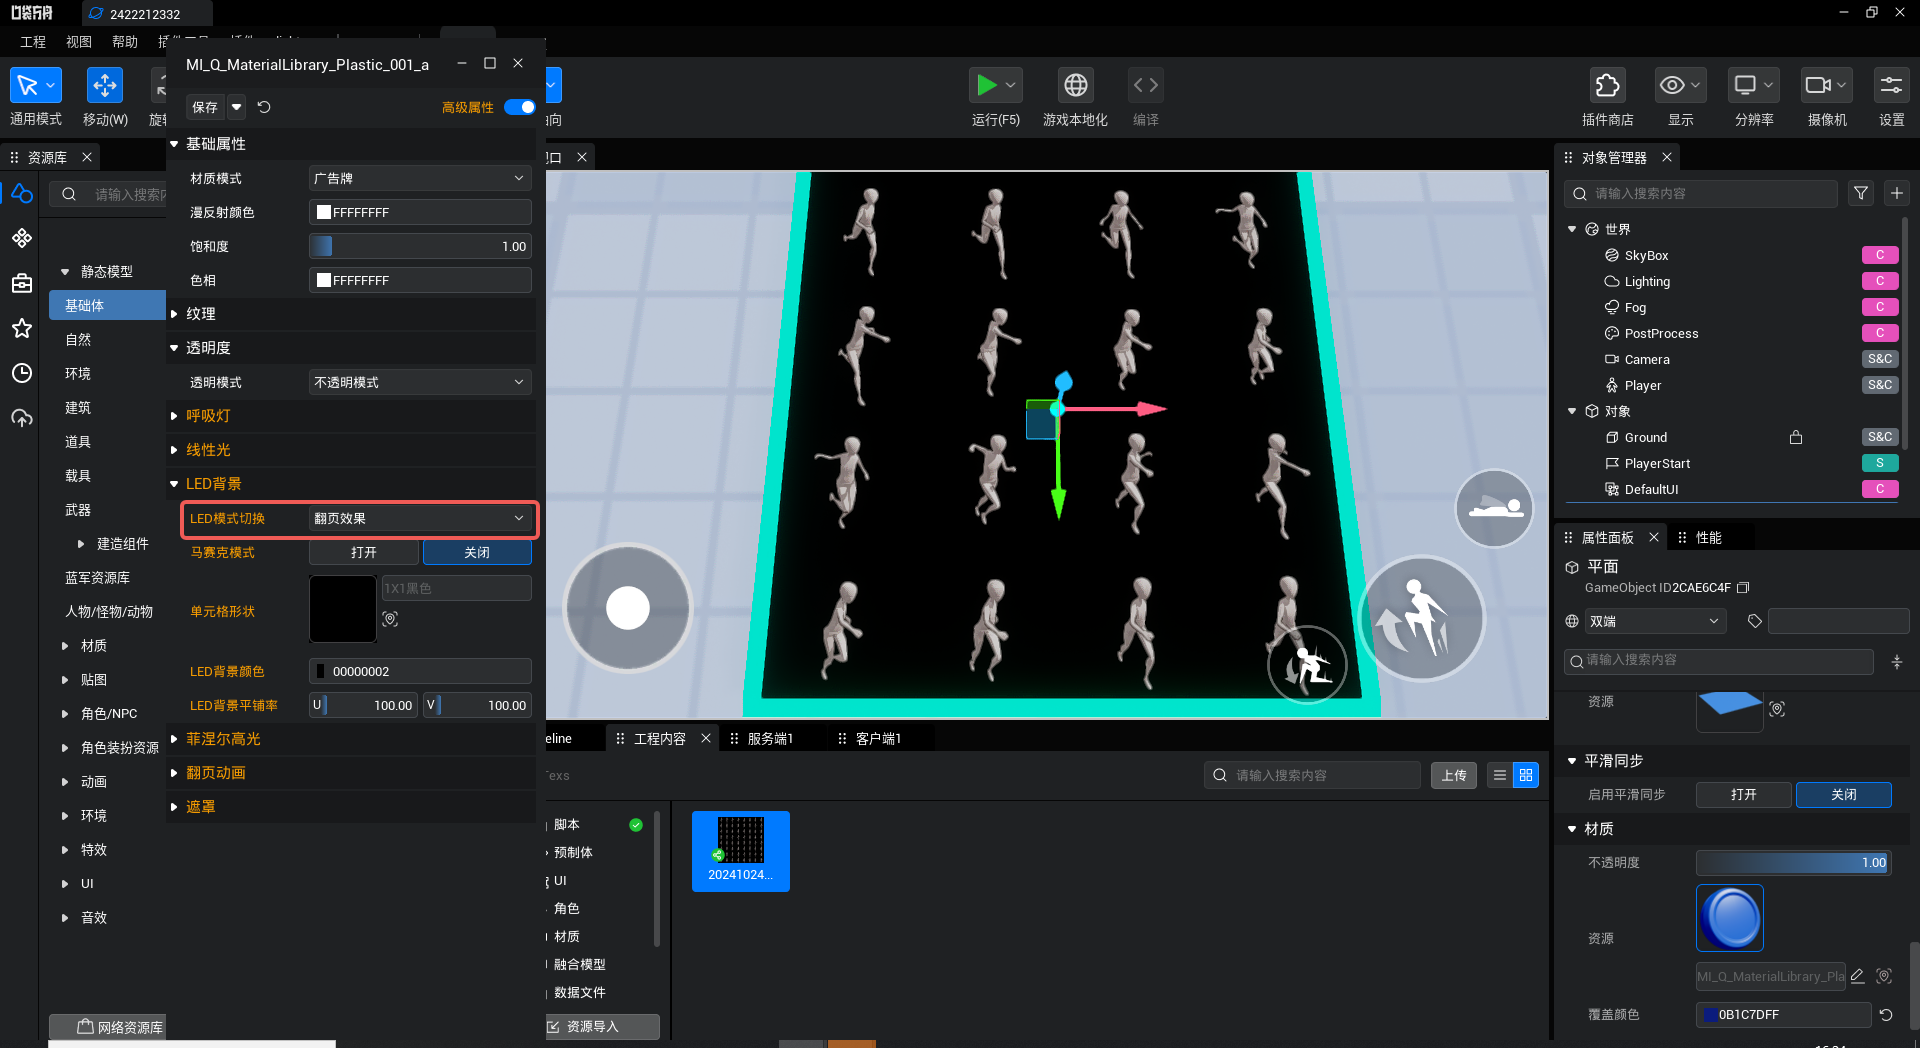Enable smooth sync with the open button
The image size is (1920, 1048).
1743,794
